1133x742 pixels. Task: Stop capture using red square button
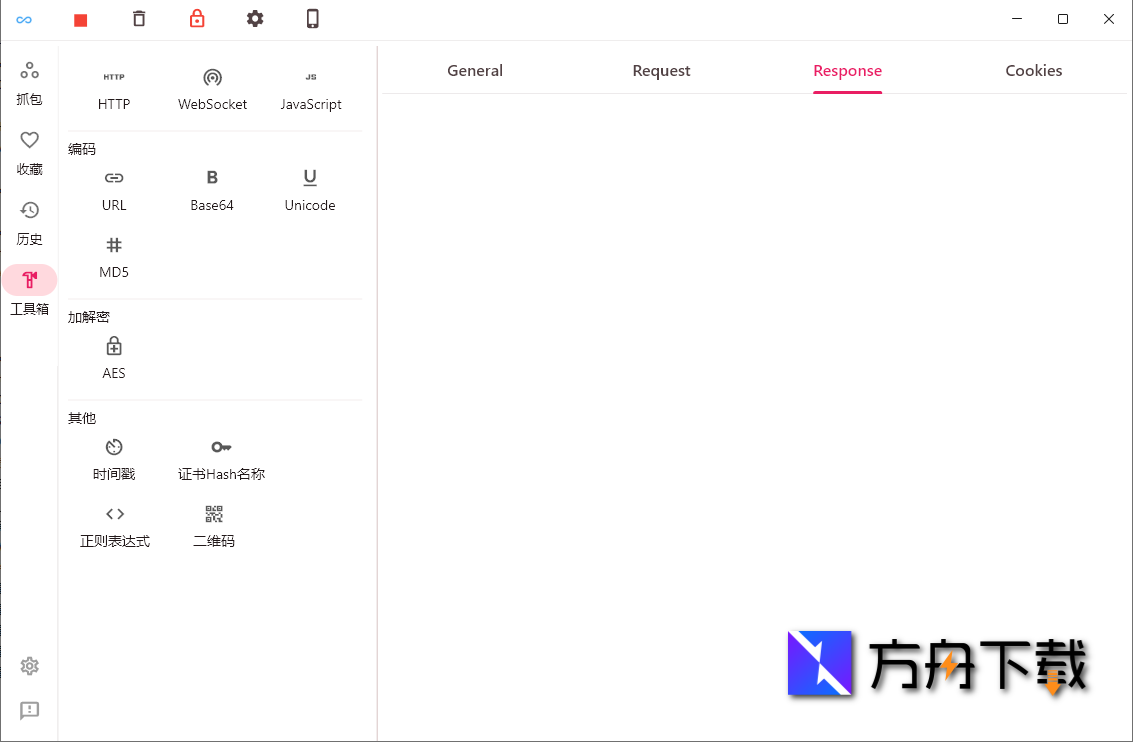(x=81, y=18)
